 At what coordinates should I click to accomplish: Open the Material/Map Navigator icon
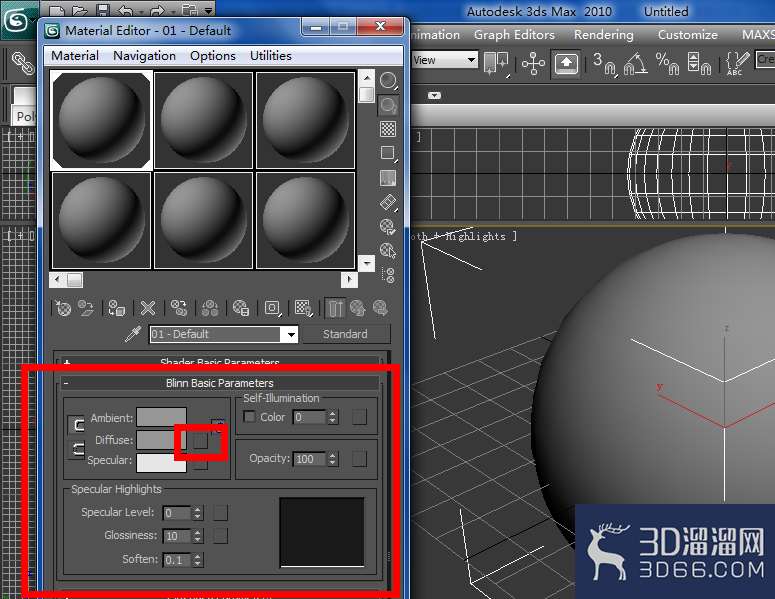[388, 275]
